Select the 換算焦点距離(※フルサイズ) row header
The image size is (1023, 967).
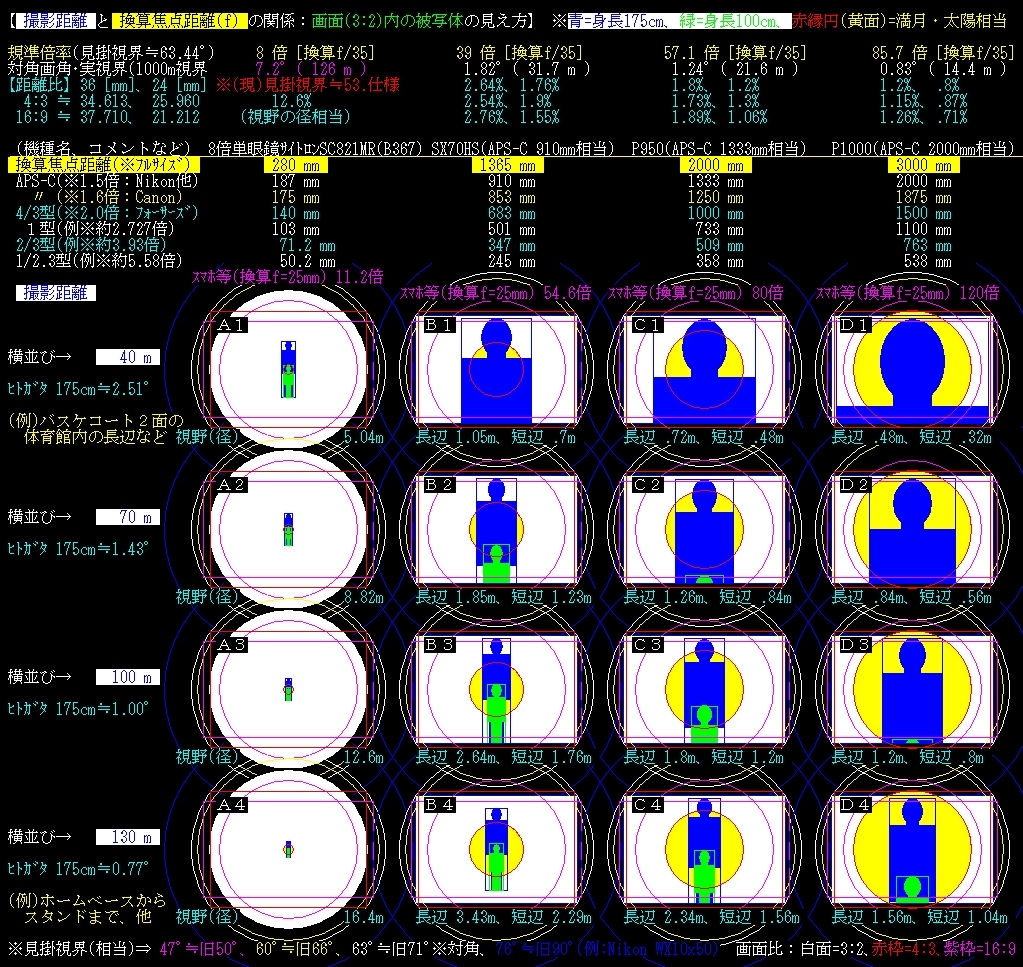click(x=103, y=164)
